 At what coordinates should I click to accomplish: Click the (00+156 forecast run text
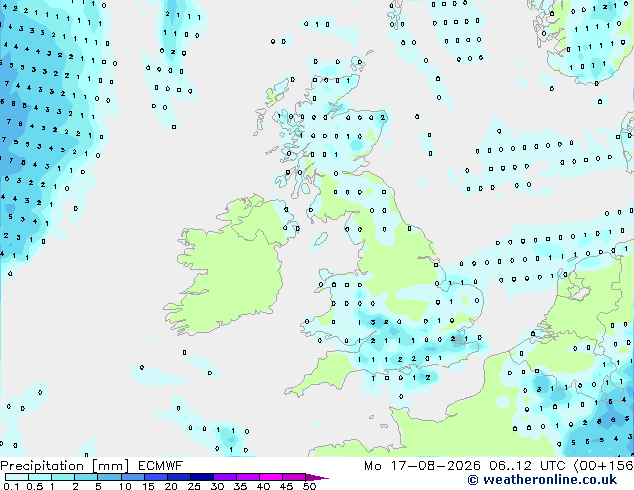[604, 466]
